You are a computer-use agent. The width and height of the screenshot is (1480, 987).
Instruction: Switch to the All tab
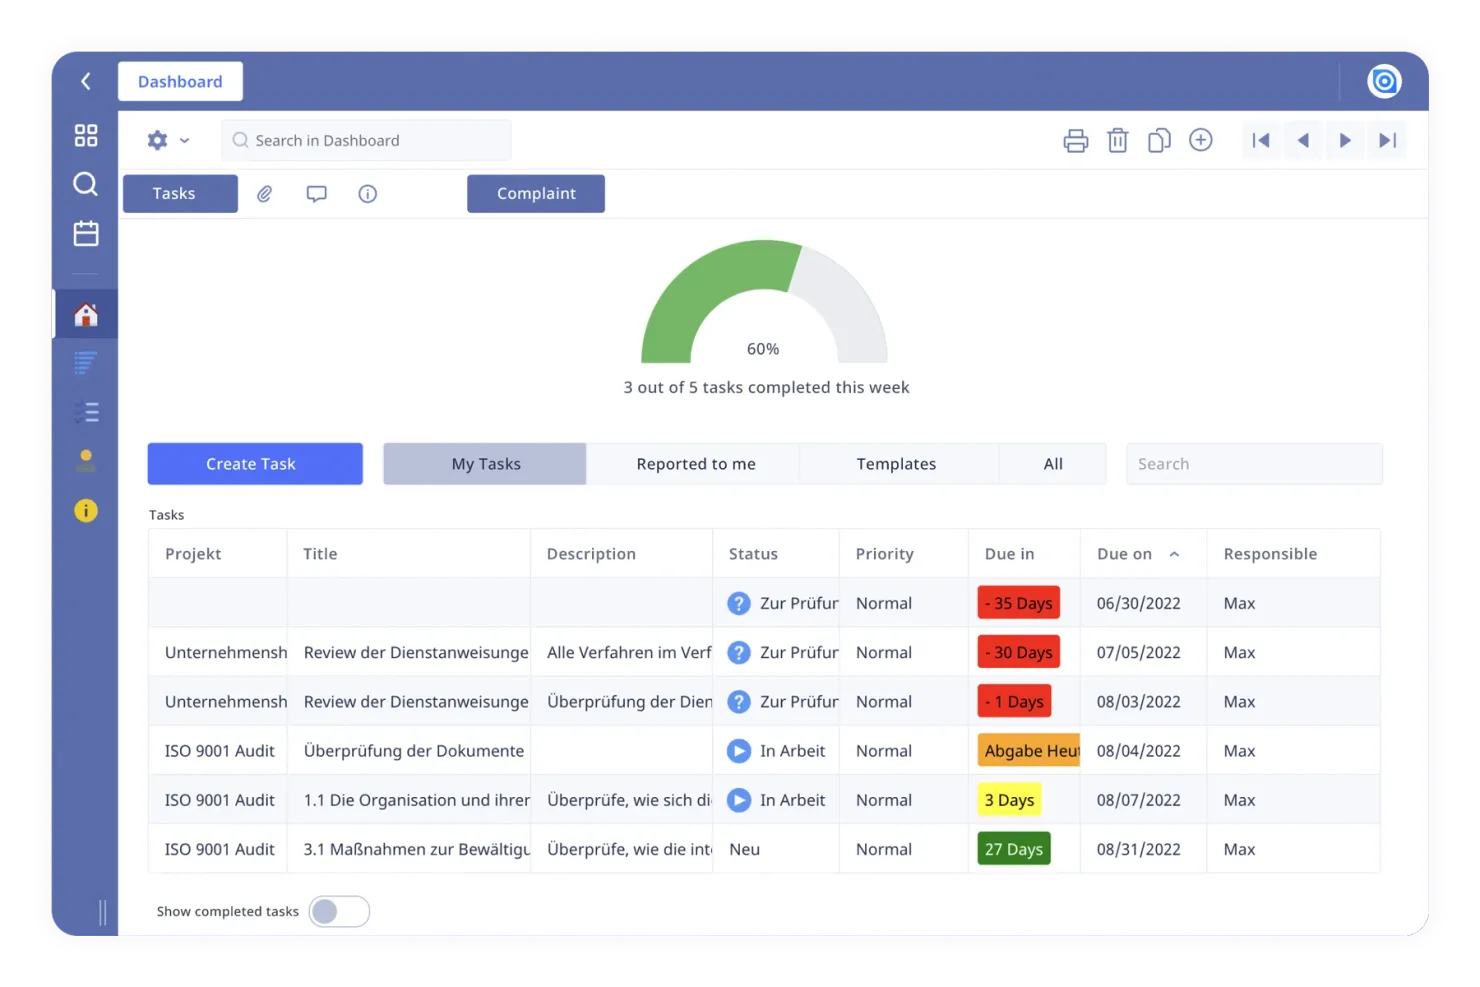(1053, 464)
